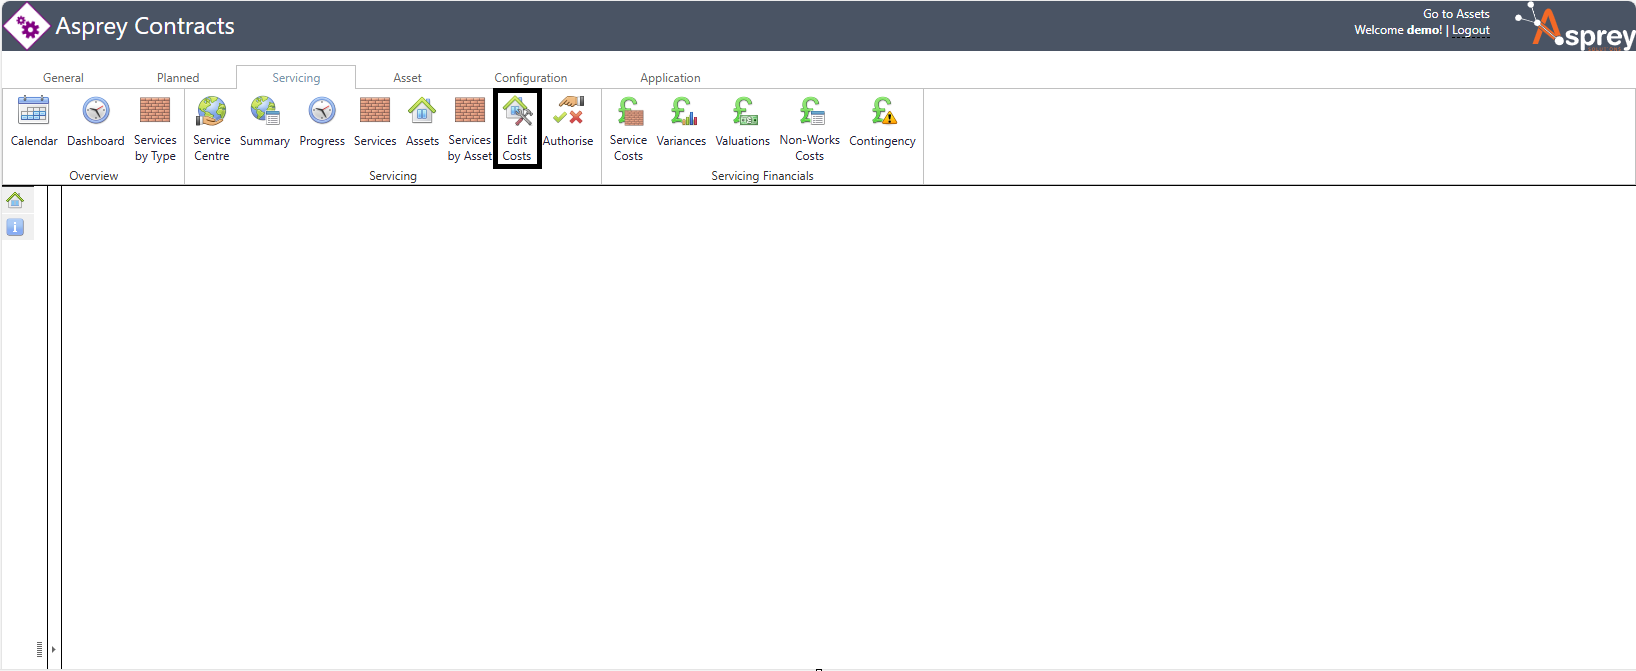Click the Edit Costs icon
1636x671 pixels.
coord(517,111)
